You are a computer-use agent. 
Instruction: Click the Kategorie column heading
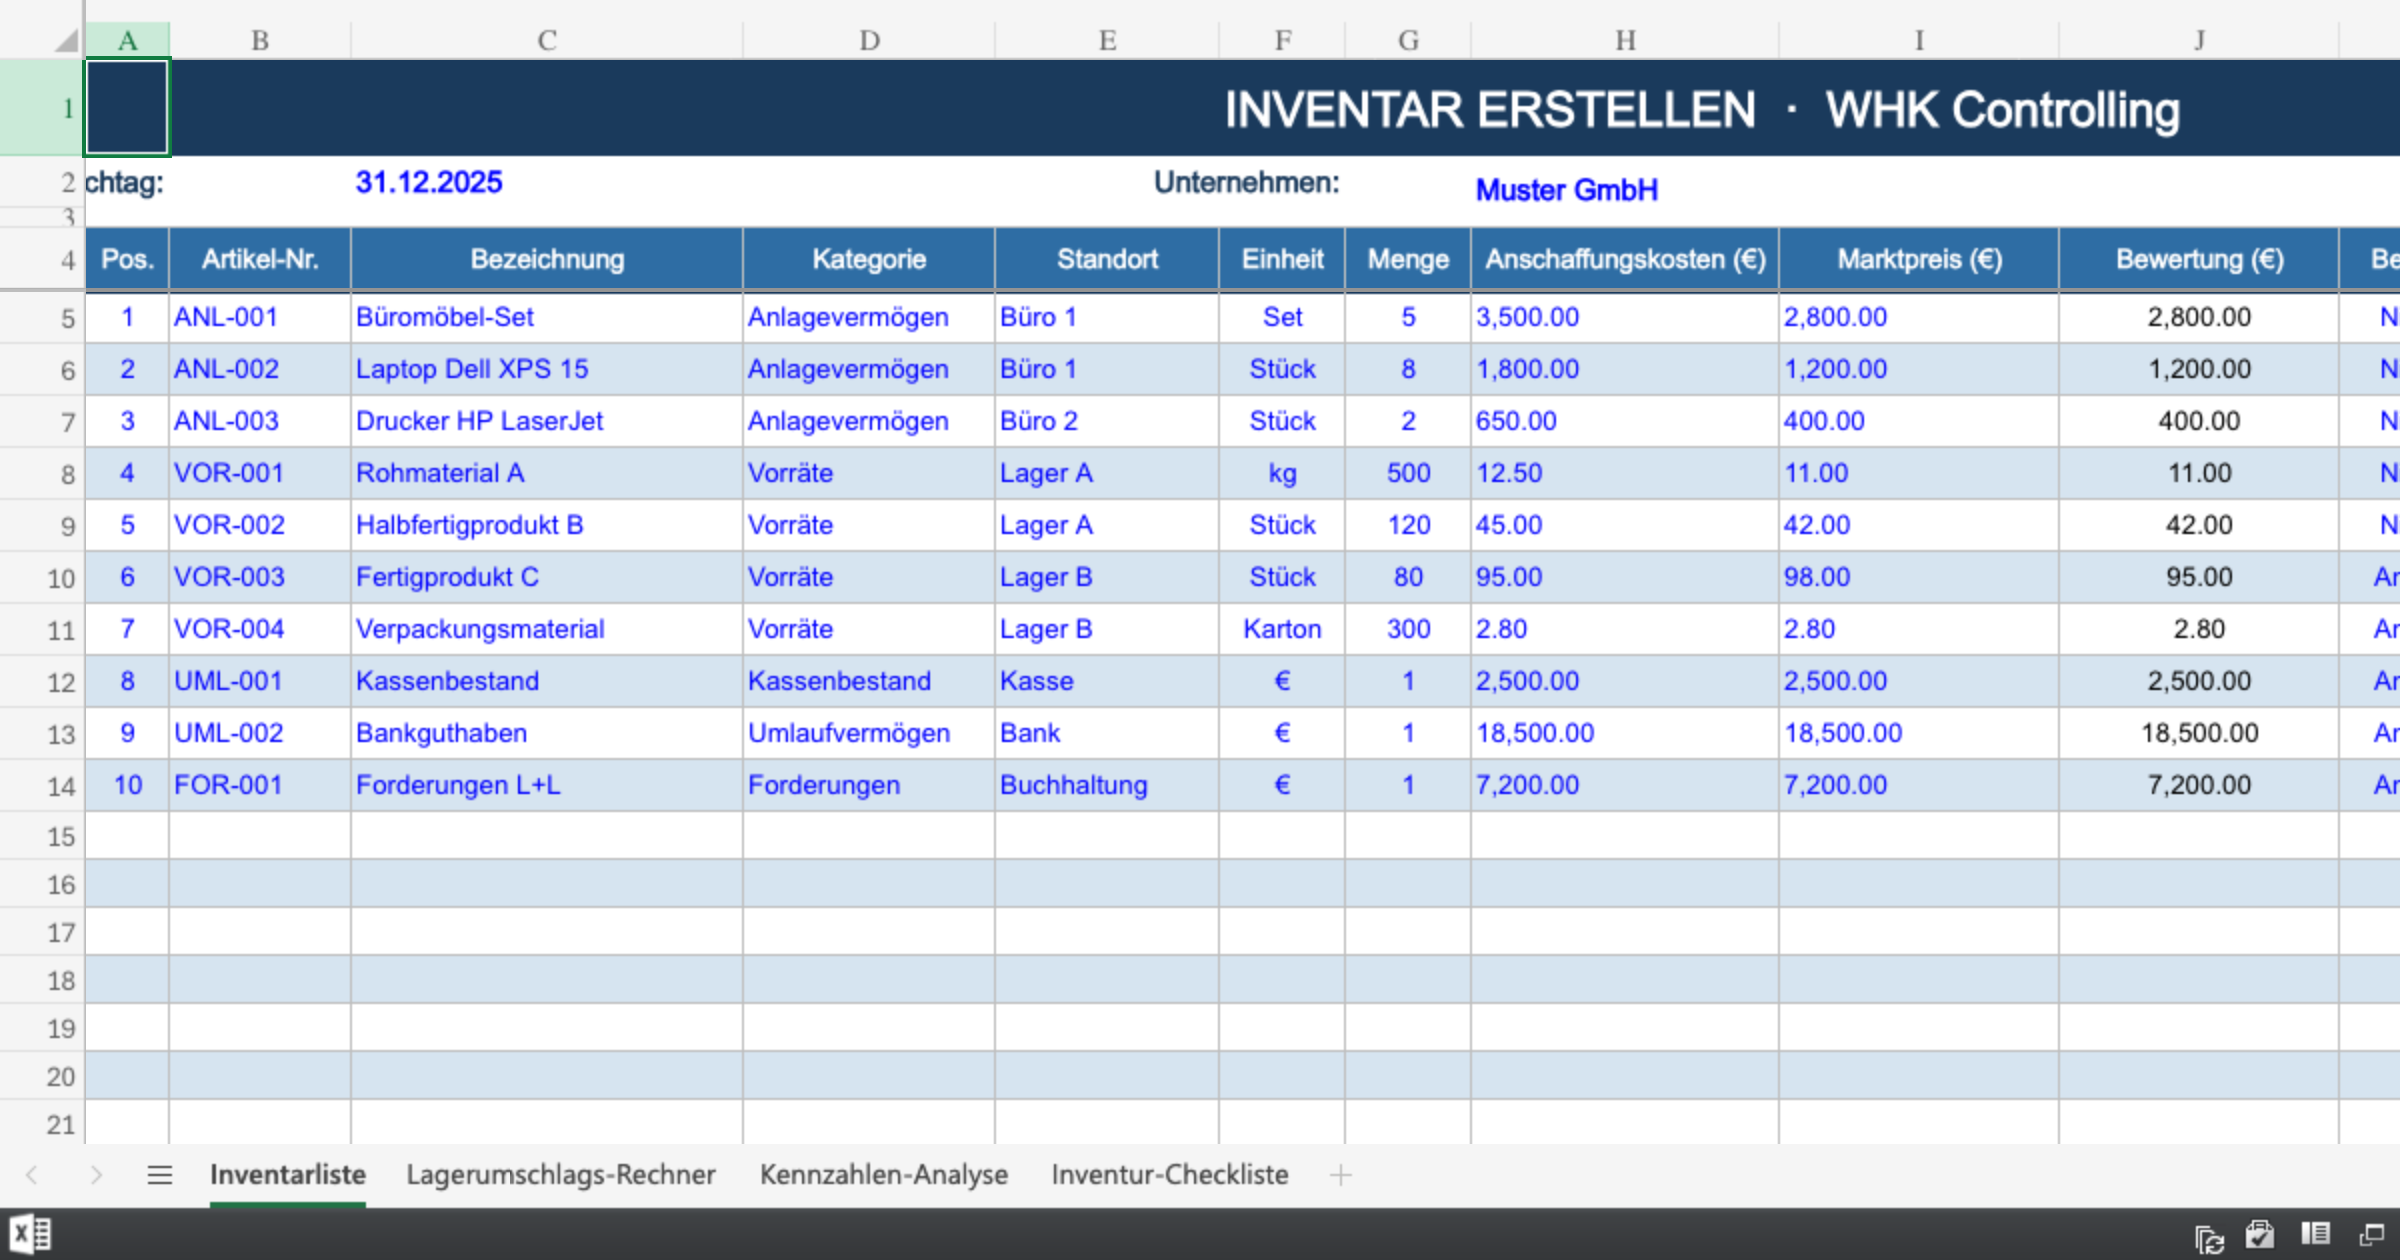tap(869, 259)
